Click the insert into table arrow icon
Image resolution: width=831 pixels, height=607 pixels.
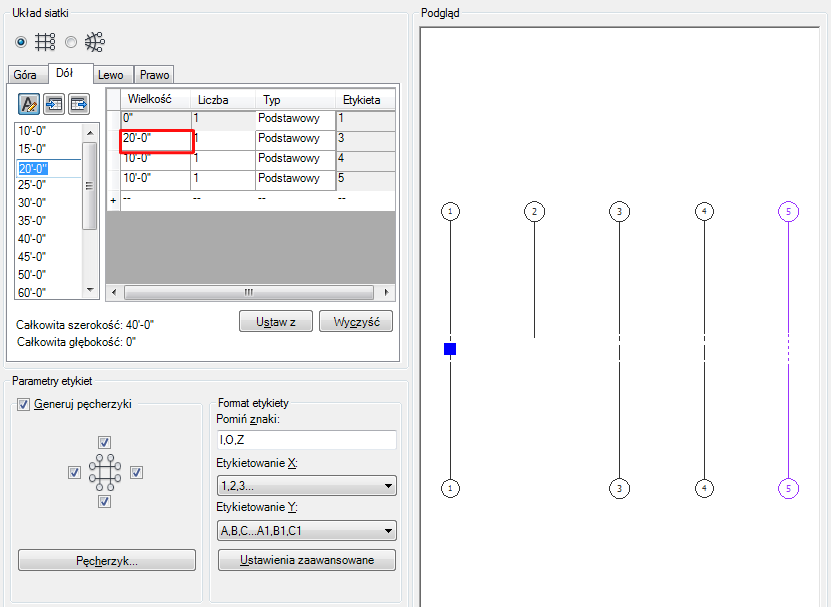tap(54, 104)
